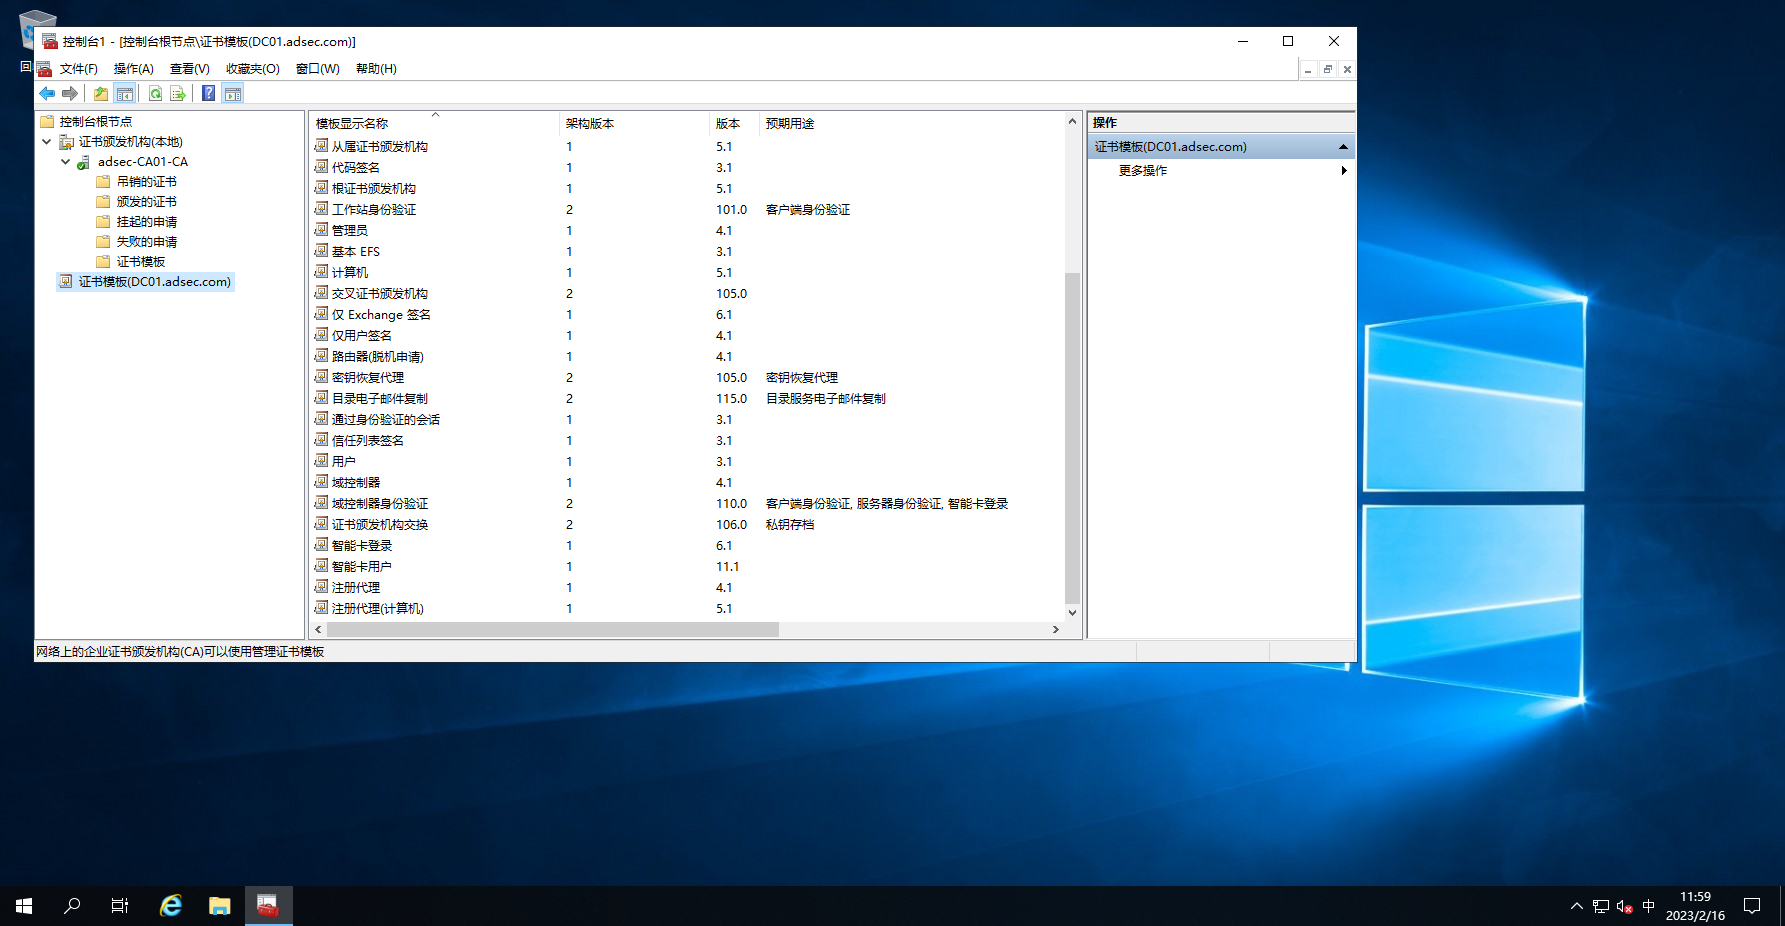Toggle the Show/Hide Console Tree button
1785x926 pixels.
pyautogui.click(x=125, y=94)
